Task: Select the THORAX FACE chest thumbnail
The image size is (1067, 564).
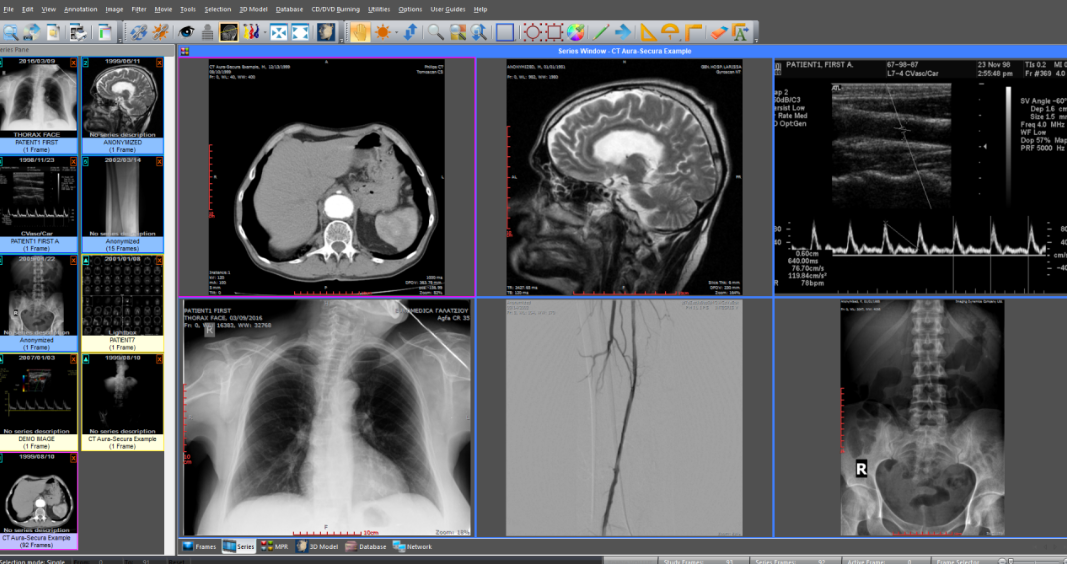Action: coord(39,105)
